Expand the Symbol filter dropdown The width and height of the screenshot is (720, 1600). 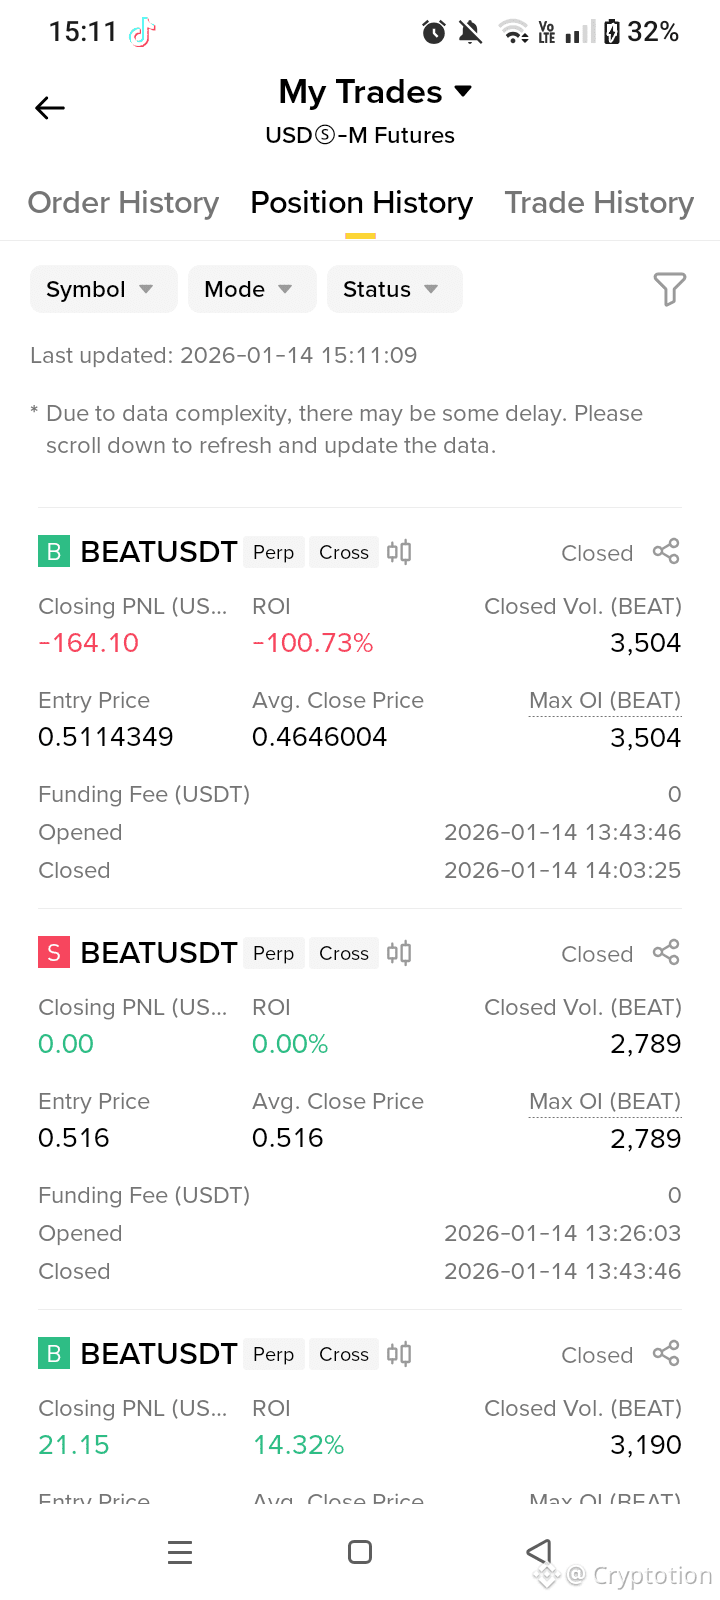tap(104, 289)
